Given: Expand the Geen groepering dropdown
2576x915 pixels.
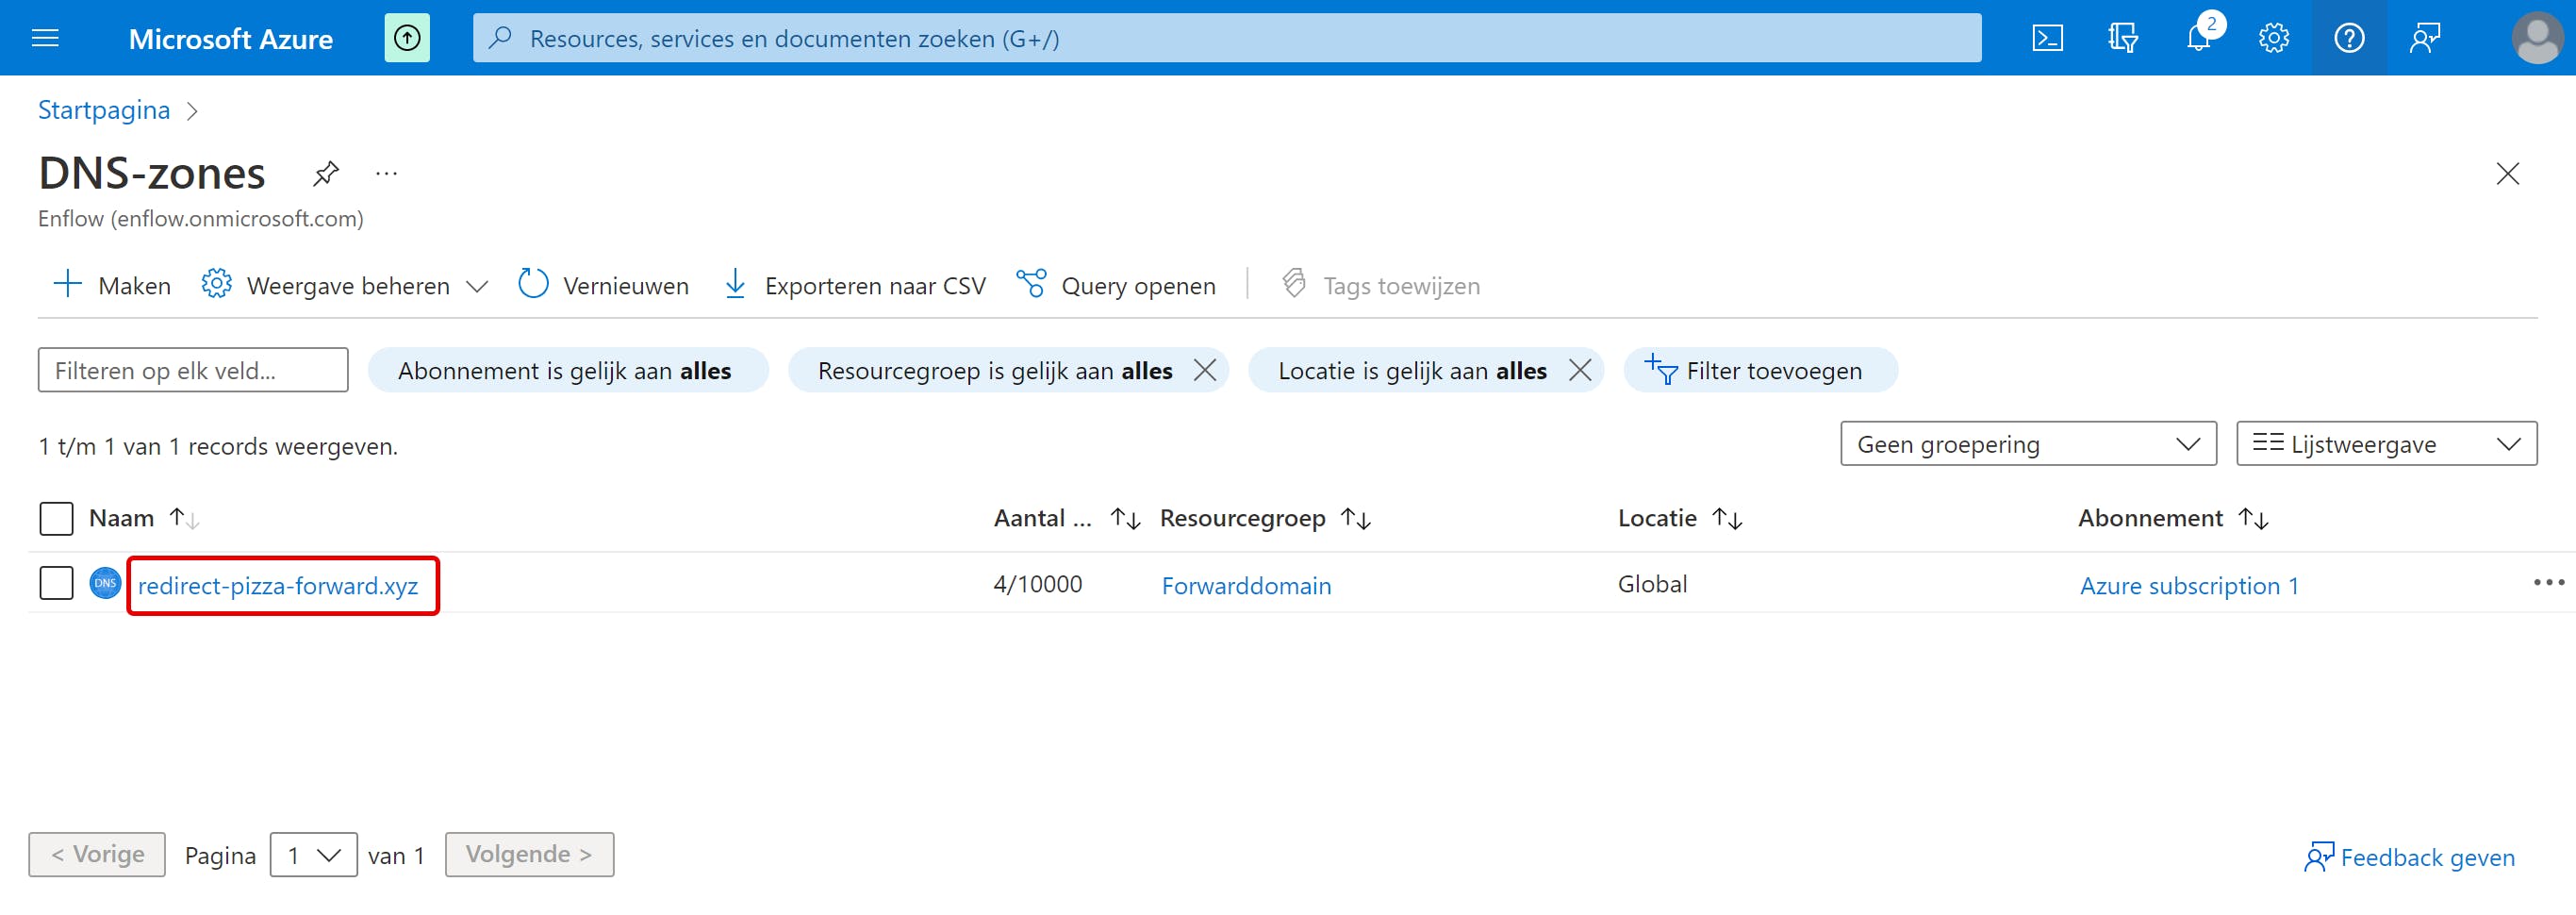Looking at the screenshot, I should tap(2028, 444).
